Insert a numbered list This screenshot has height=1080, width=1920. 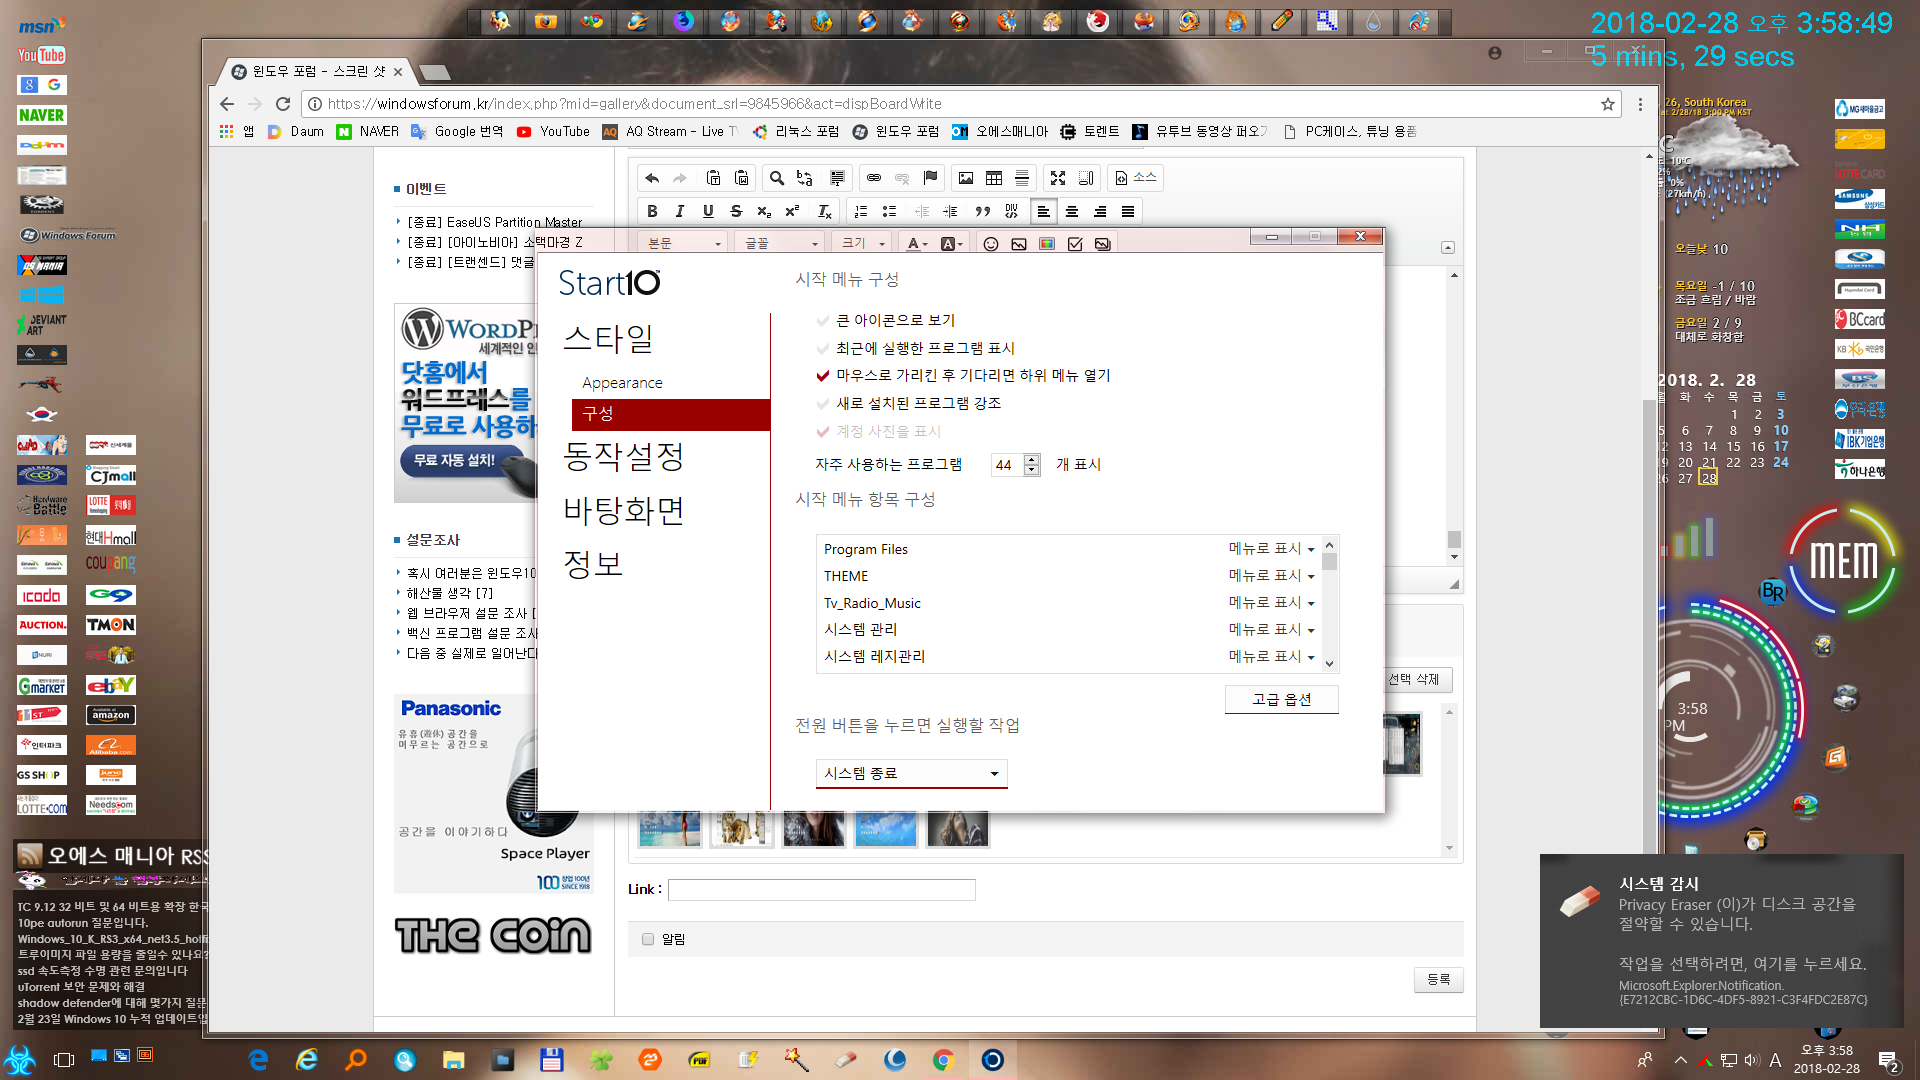click(861, 211)
